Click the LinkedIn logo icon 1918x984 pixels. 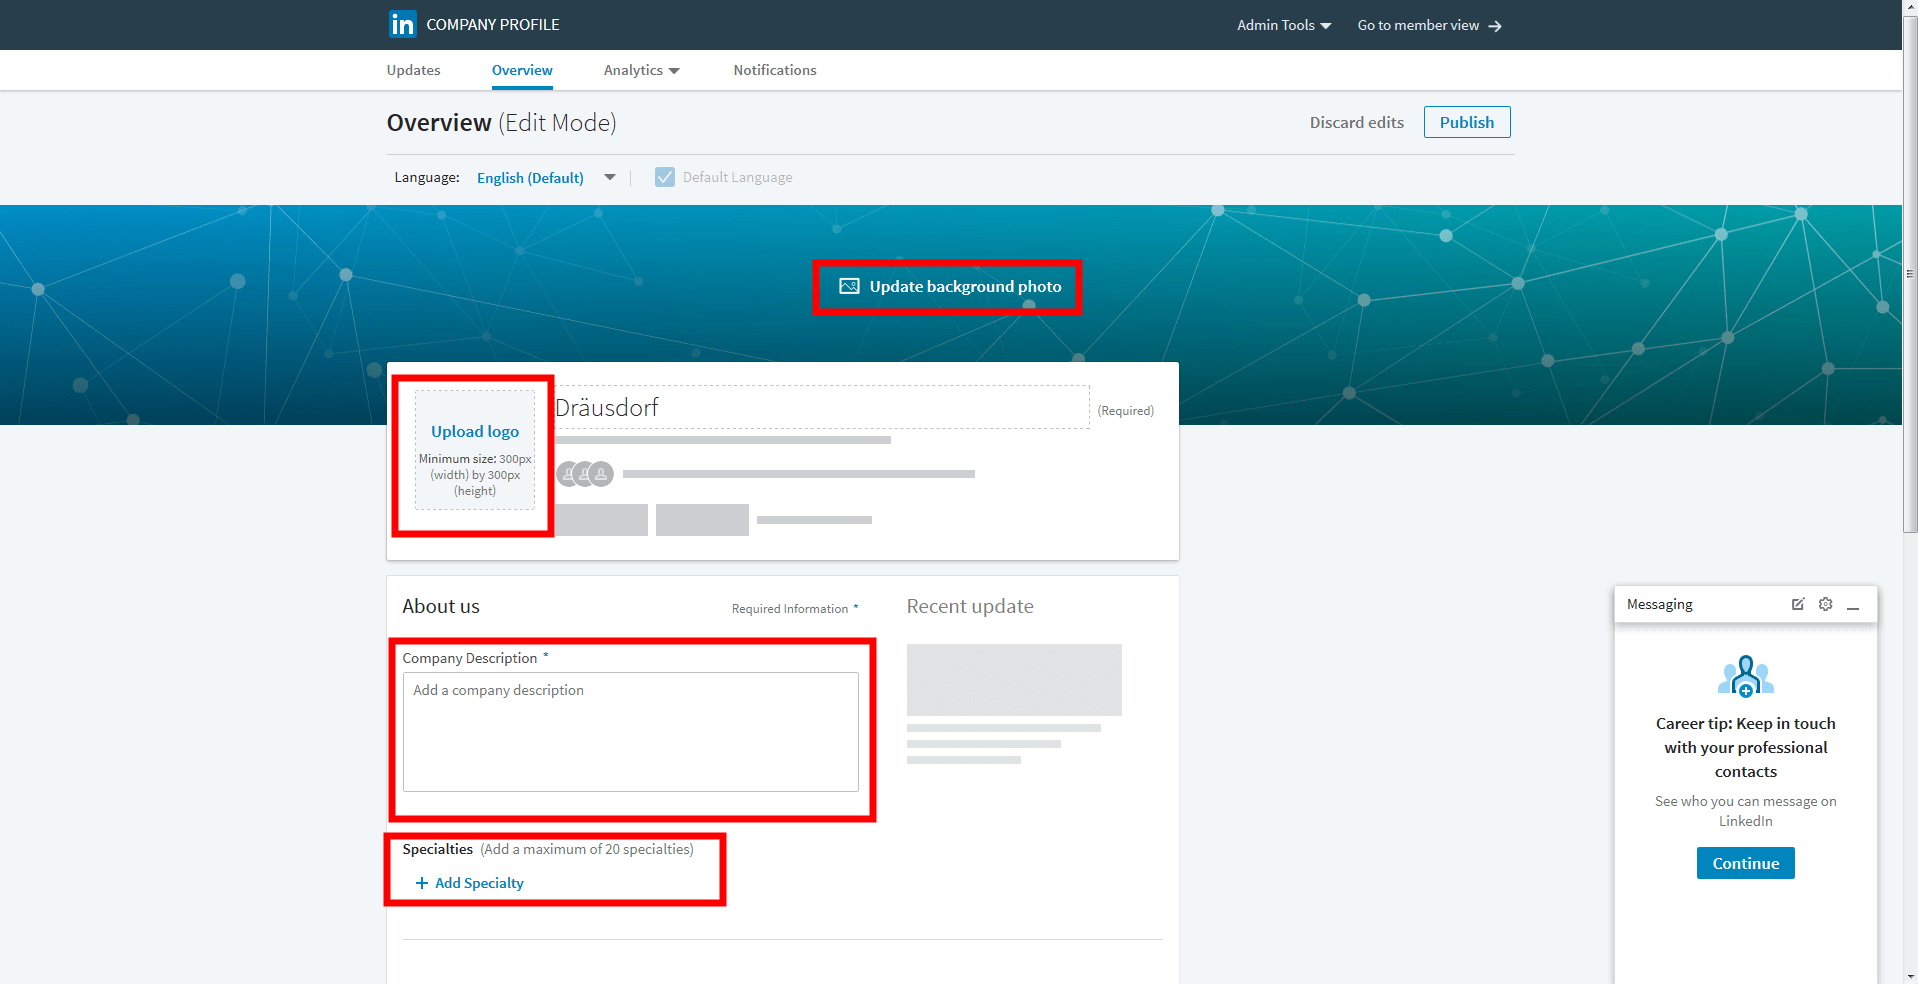coord(402,24)
